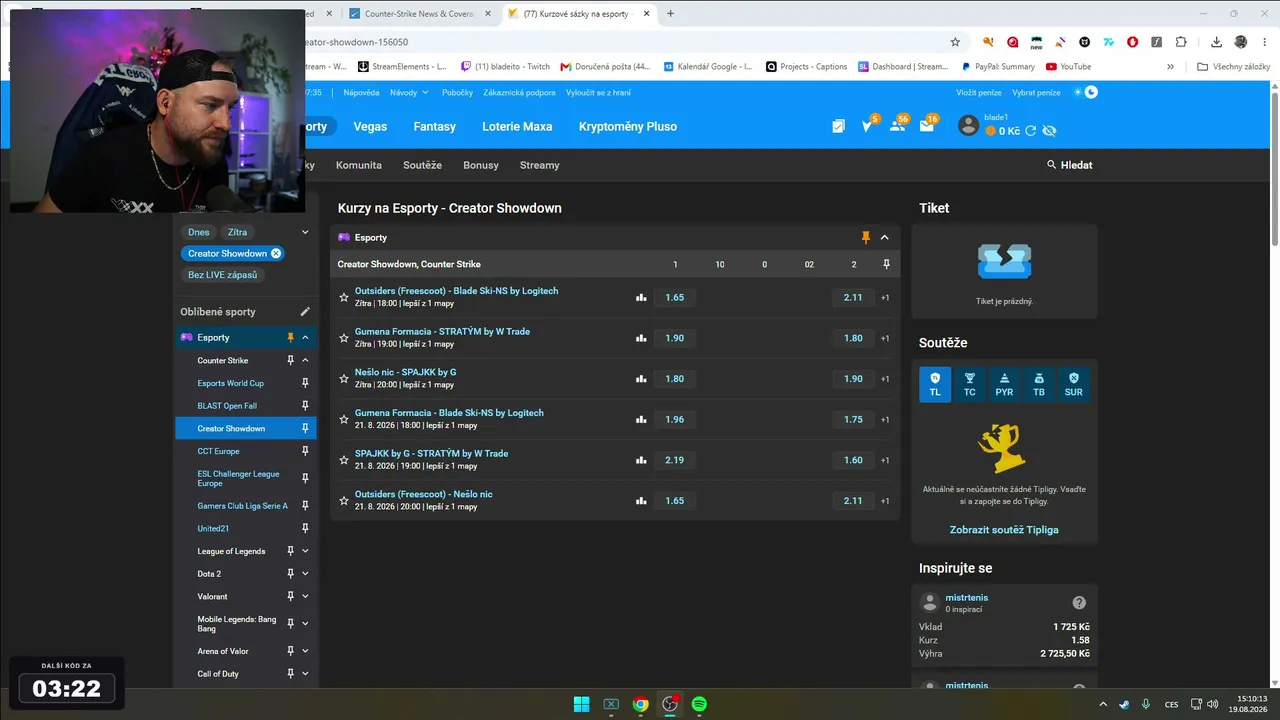Pin CCT Europe in sidebar
The width and height of the screenshot is (1280, 720).
pyautogui.click(x=305, y=451)
